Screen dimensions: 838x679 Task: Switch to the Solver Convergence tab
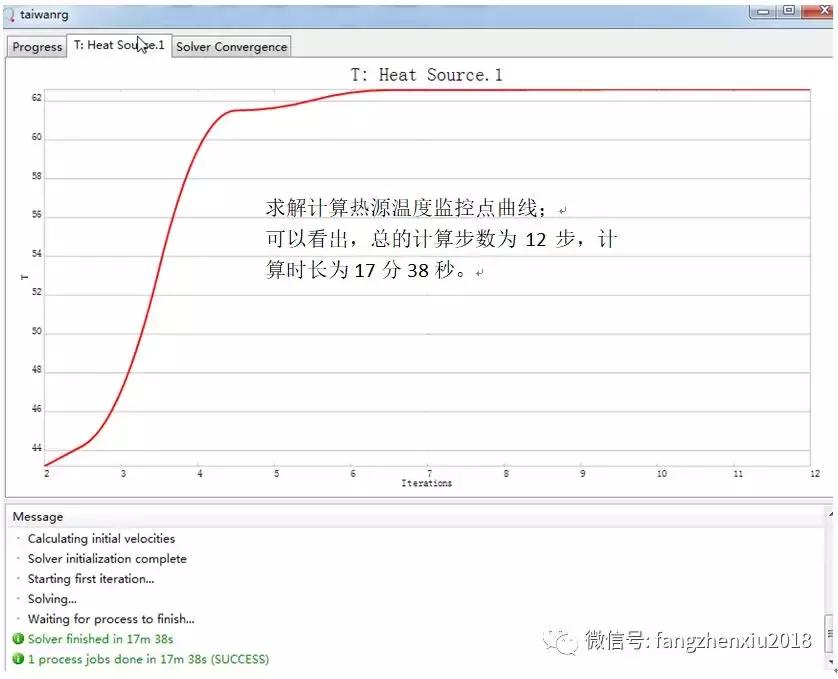click(x=231, y=46)
